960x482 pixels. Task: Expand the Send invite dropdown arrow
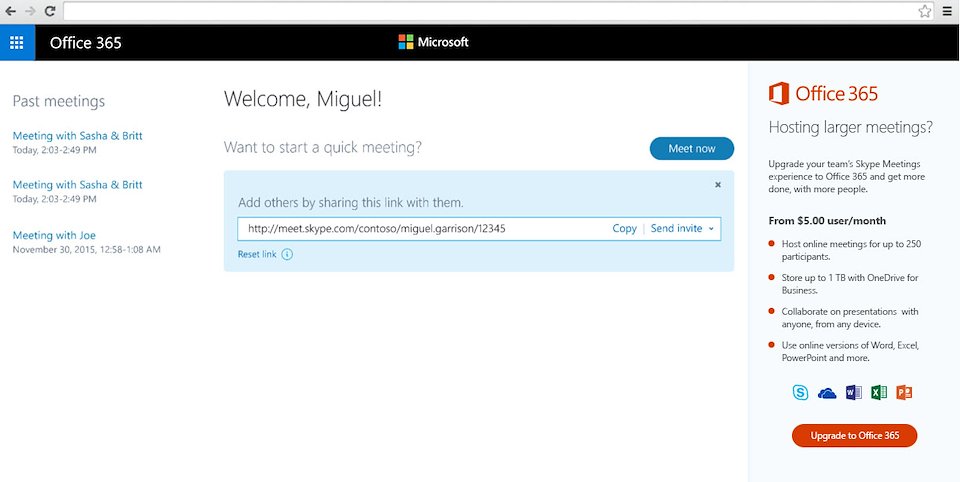click(x=711, y=228)
